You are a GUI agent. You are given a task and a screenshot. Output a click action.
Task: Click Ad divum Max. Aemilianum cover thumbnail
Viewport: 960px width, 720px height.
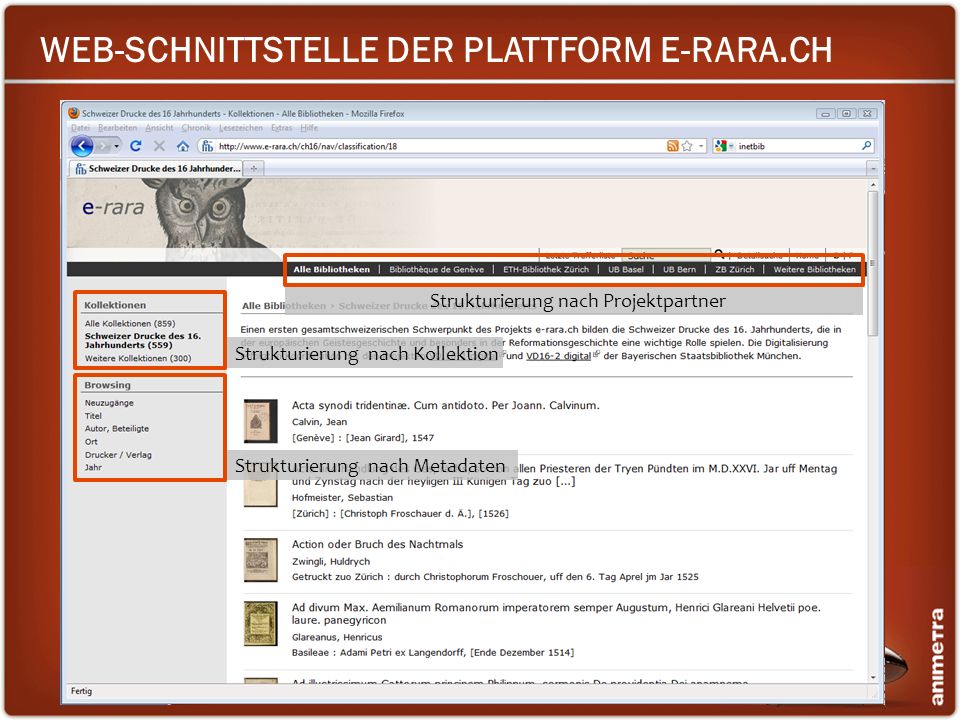pos(261,623)
